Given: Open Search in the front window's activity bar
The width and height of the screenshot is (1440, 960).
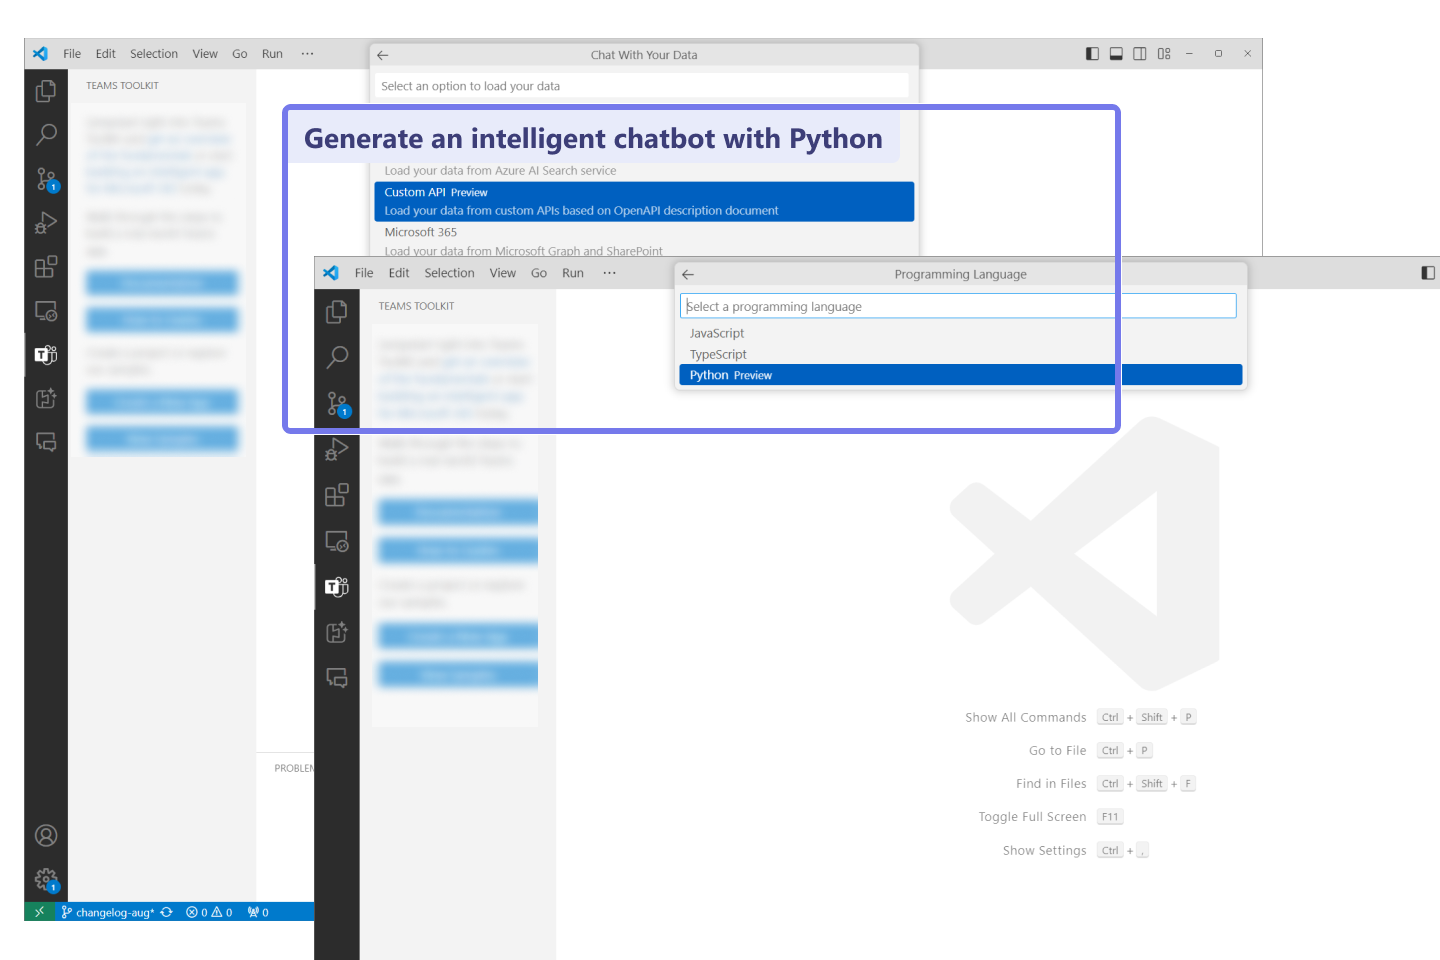Looking at the screenshot, I should (x=337, y=357).
